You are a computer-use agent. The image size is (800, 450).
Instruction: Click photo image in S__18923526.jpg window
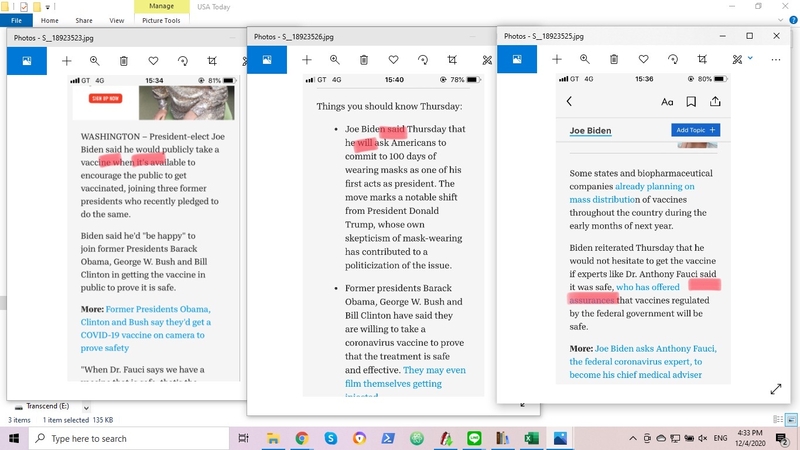pyautogui.click(x=393, y=236)
